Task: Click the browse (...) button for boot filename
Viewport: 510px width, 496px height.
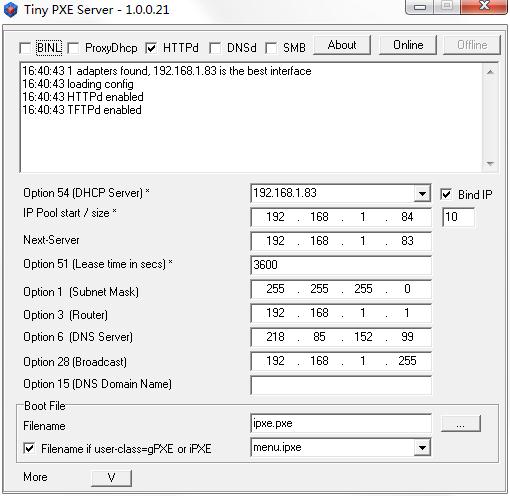Action: 461,424
